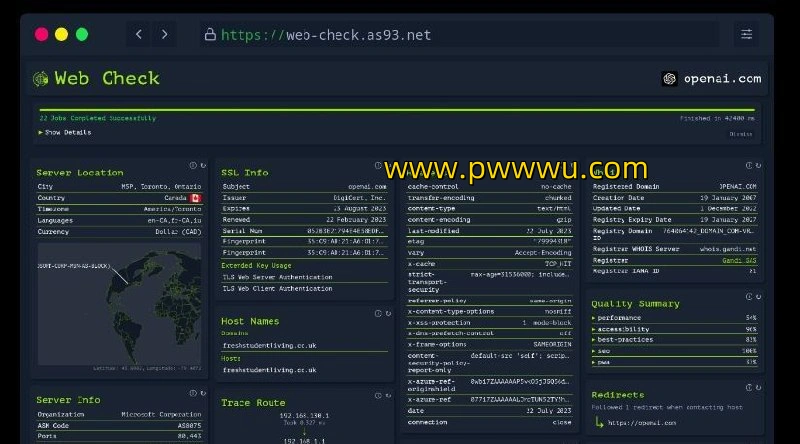Open info icon on Host Names card

pos(378,313)
